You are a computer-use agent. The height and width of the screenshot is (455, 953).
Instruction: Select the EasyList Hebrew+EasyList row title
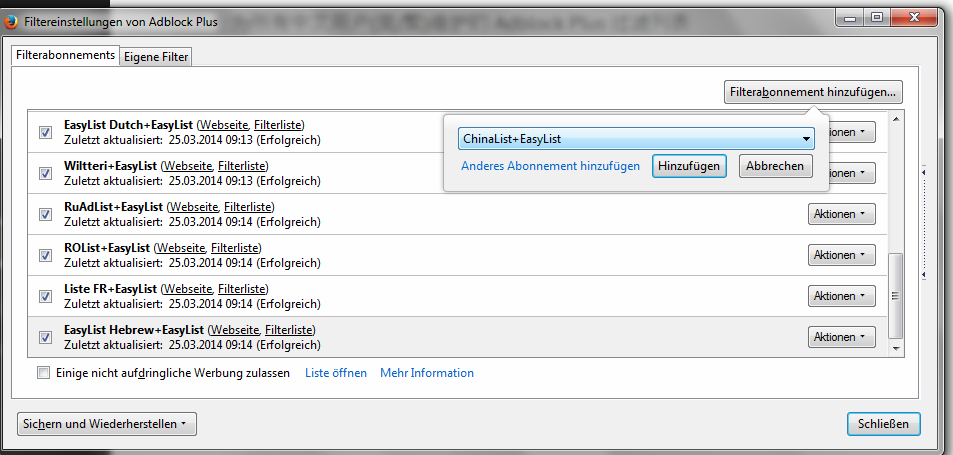click(134, 330)
